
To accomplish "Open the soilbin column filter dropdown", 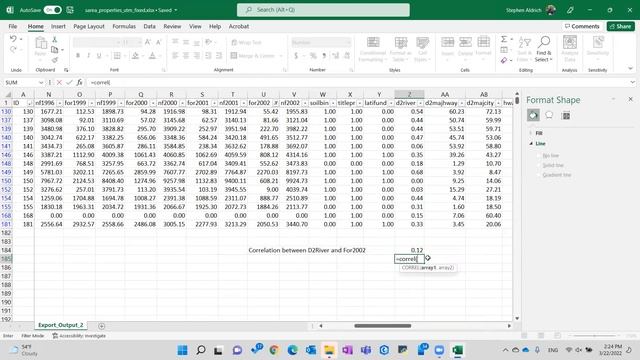I will [333, 103].
